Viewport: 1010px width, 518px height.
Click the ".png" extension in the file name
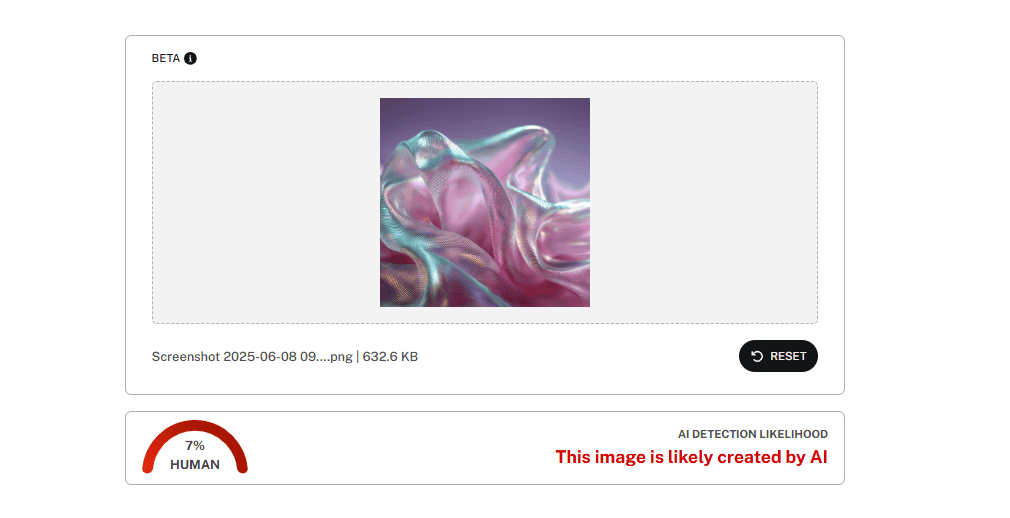[339, 357]
